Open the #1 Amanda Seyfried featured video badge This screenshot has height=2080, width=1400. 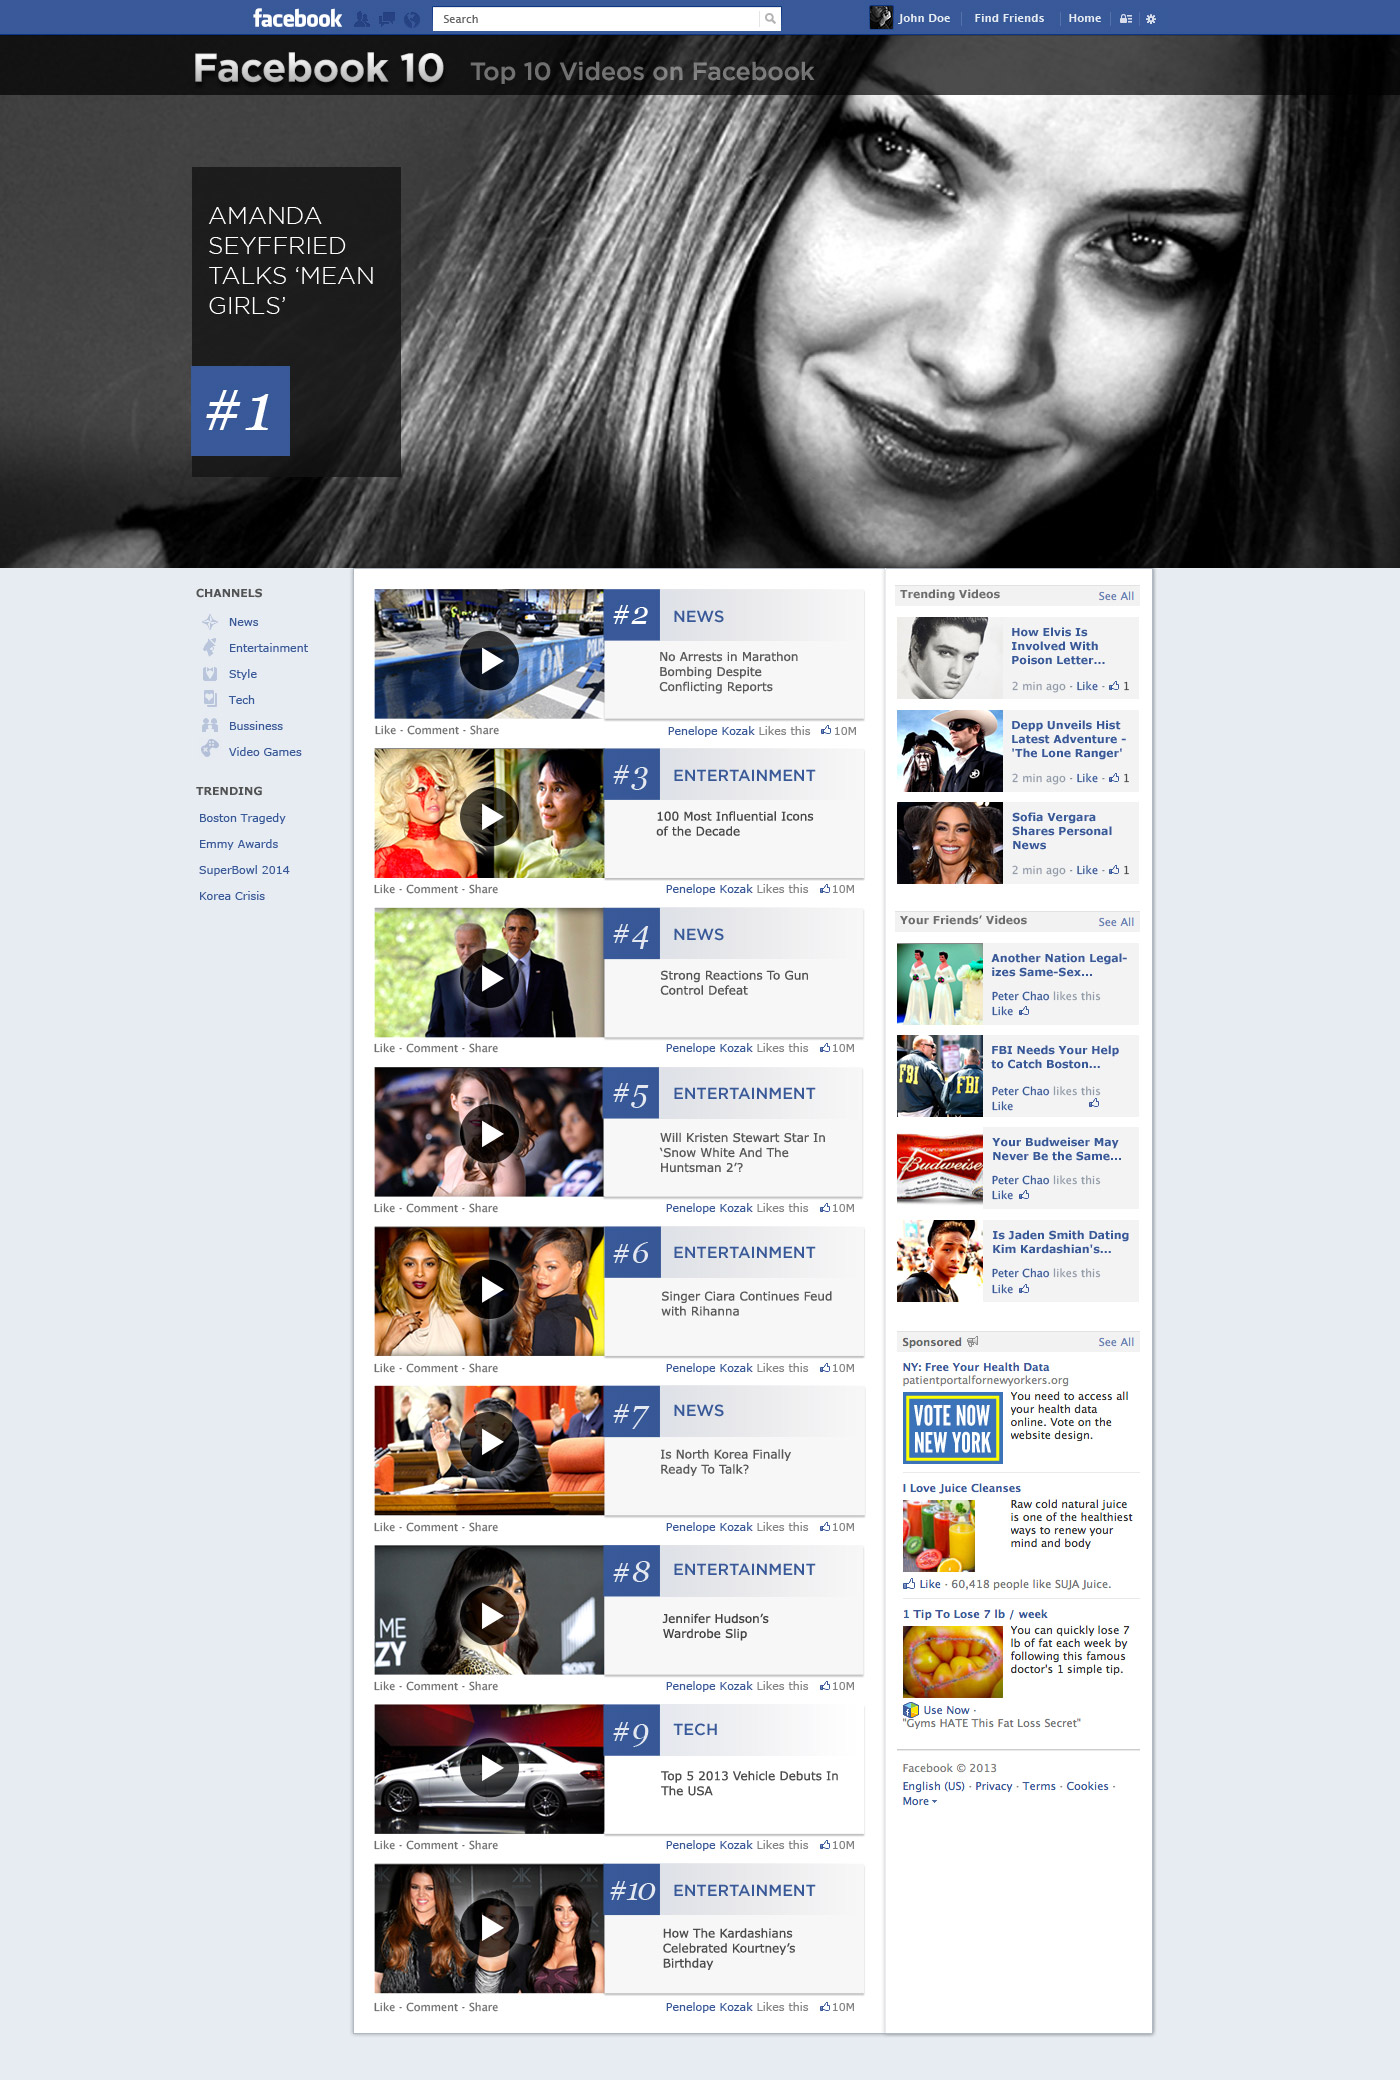pyautogui.click(x=241, y=411)
